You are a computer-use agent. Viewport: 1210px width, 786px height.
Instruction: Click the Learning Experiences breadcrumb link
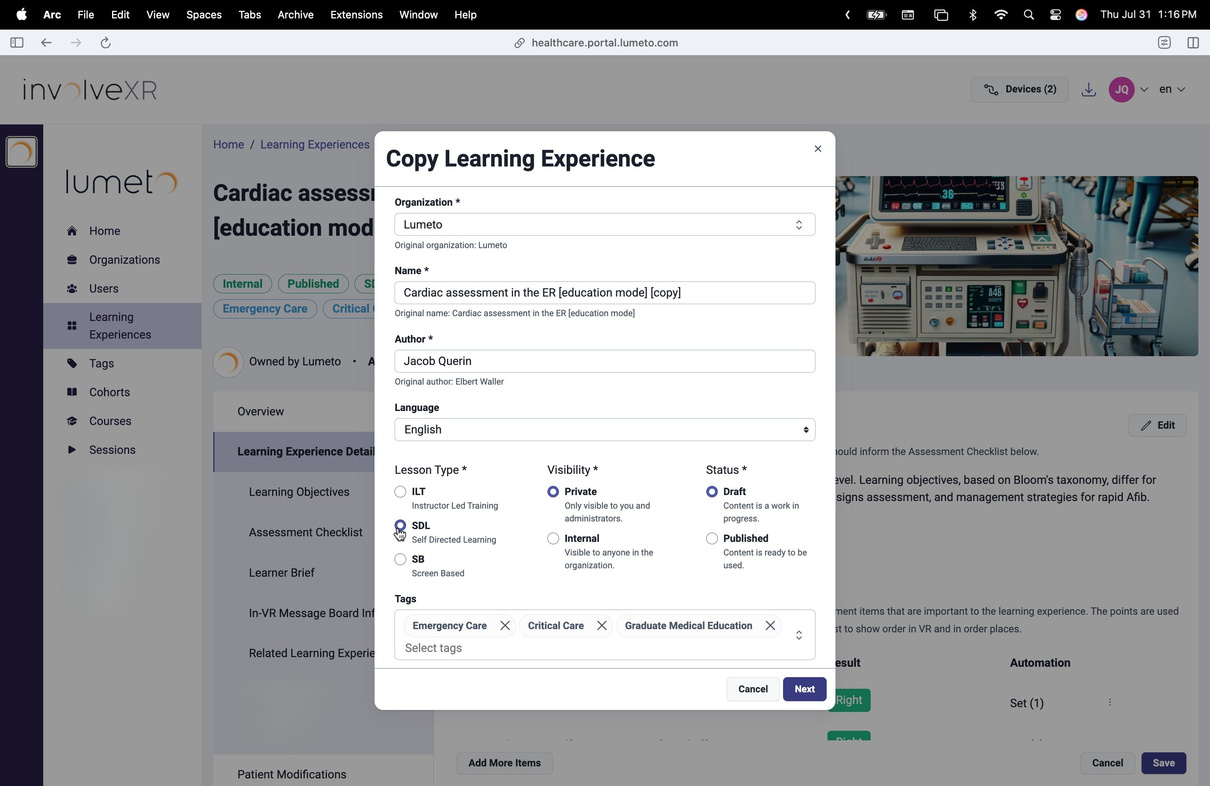coord(315,145)
